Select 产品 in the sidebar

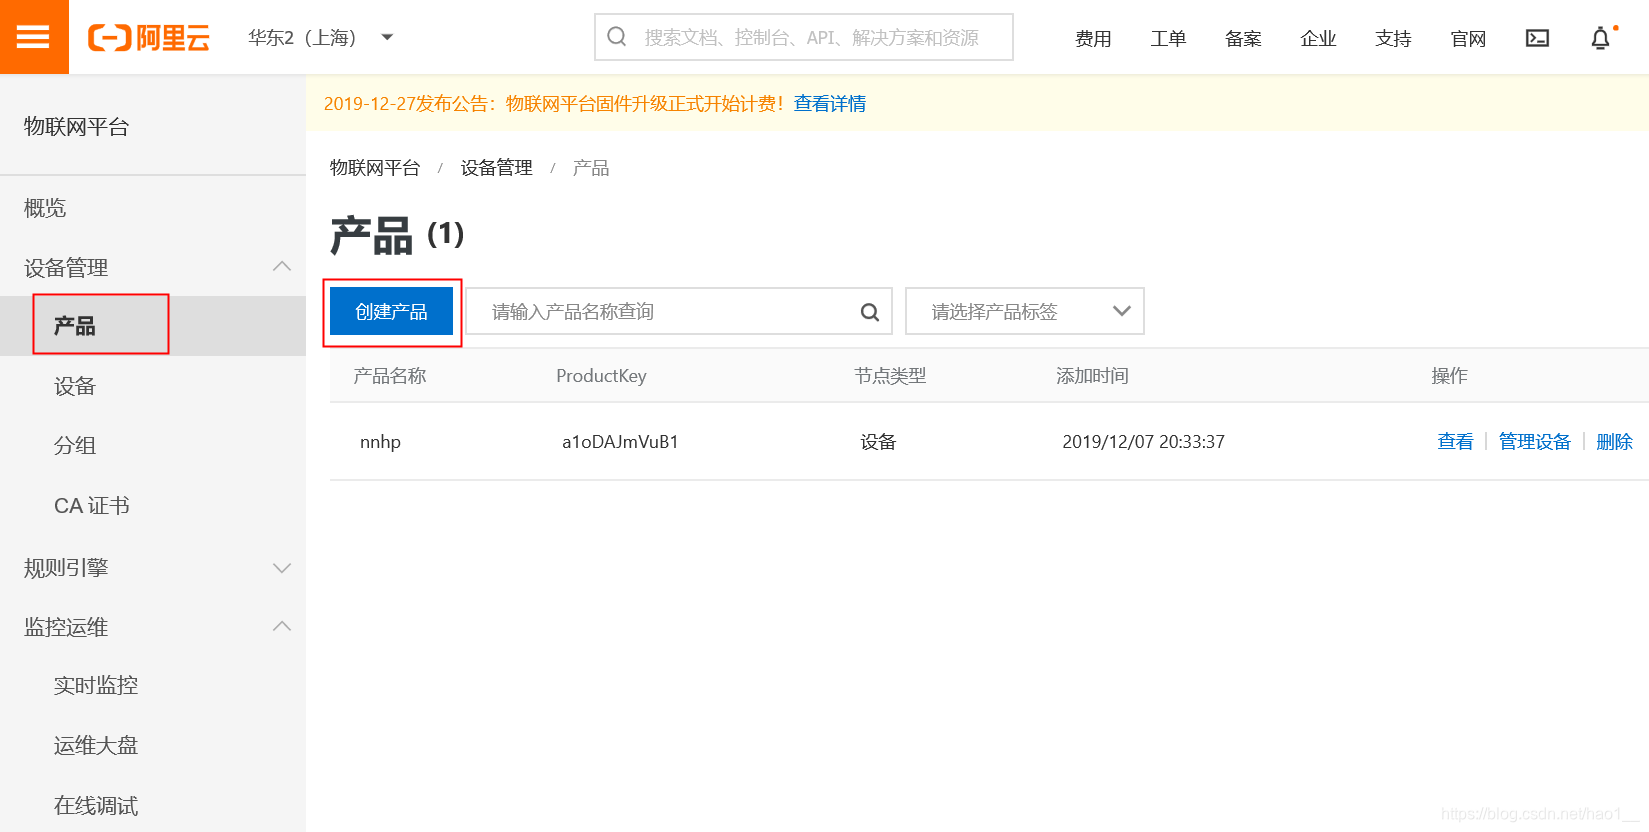coord(153,326)
